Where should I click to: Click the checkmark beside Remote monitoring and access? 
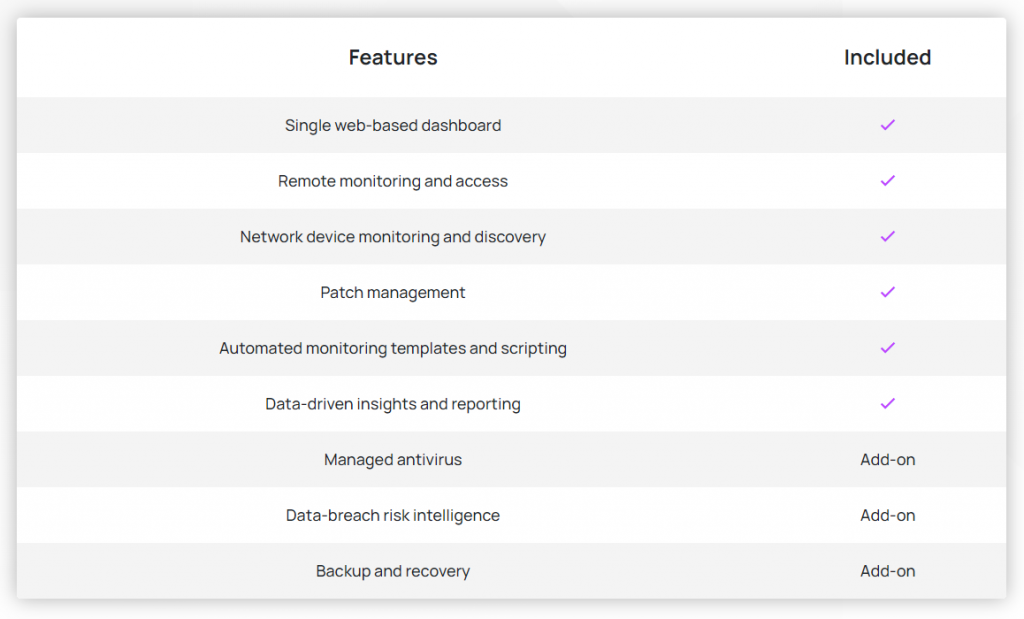pyautogui.click(x=887, y=181)
